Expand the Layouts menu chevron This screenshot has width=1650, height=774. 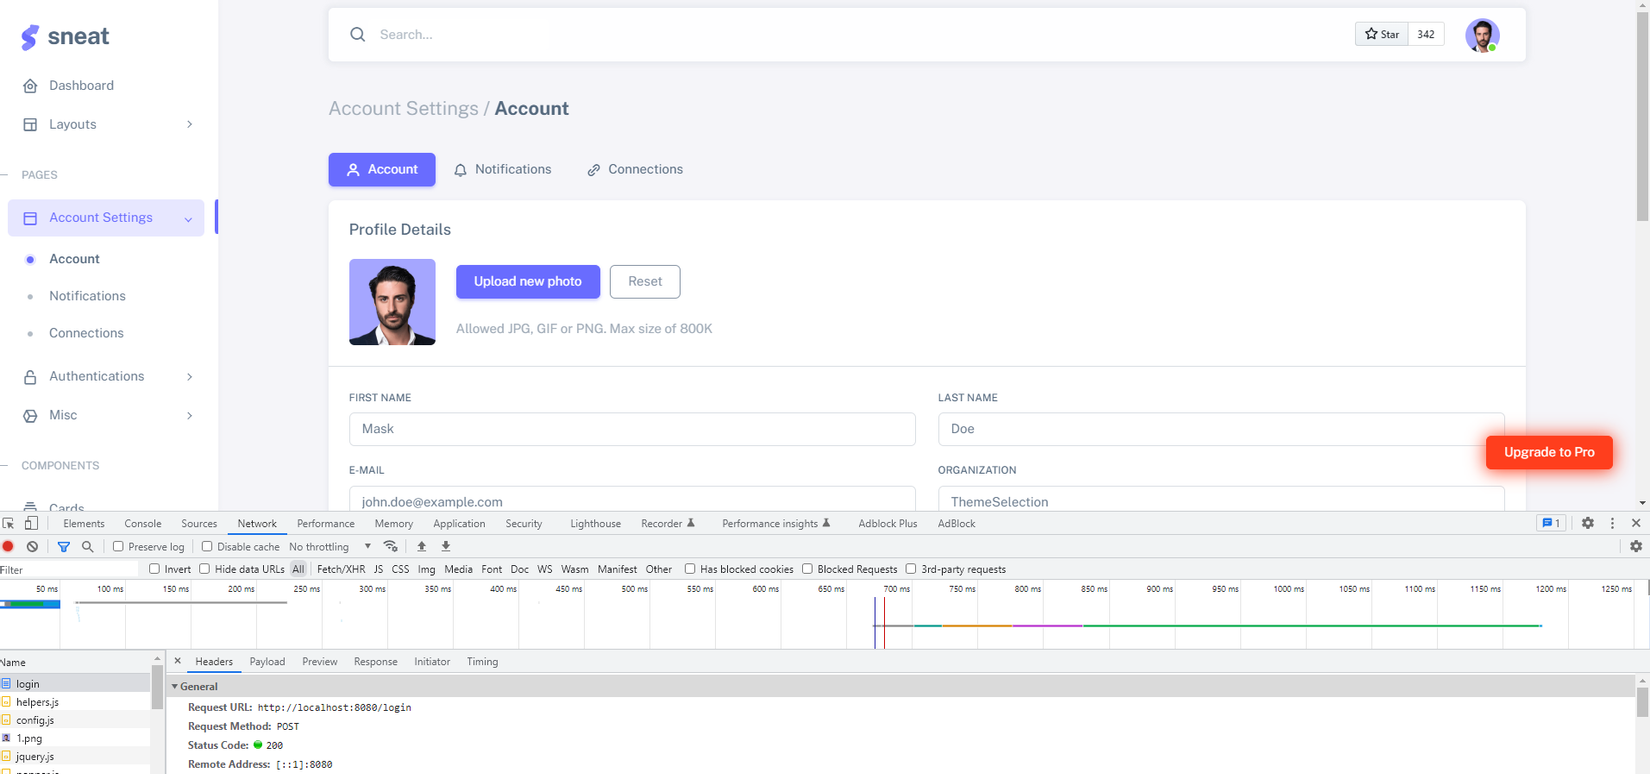point(189,125)
